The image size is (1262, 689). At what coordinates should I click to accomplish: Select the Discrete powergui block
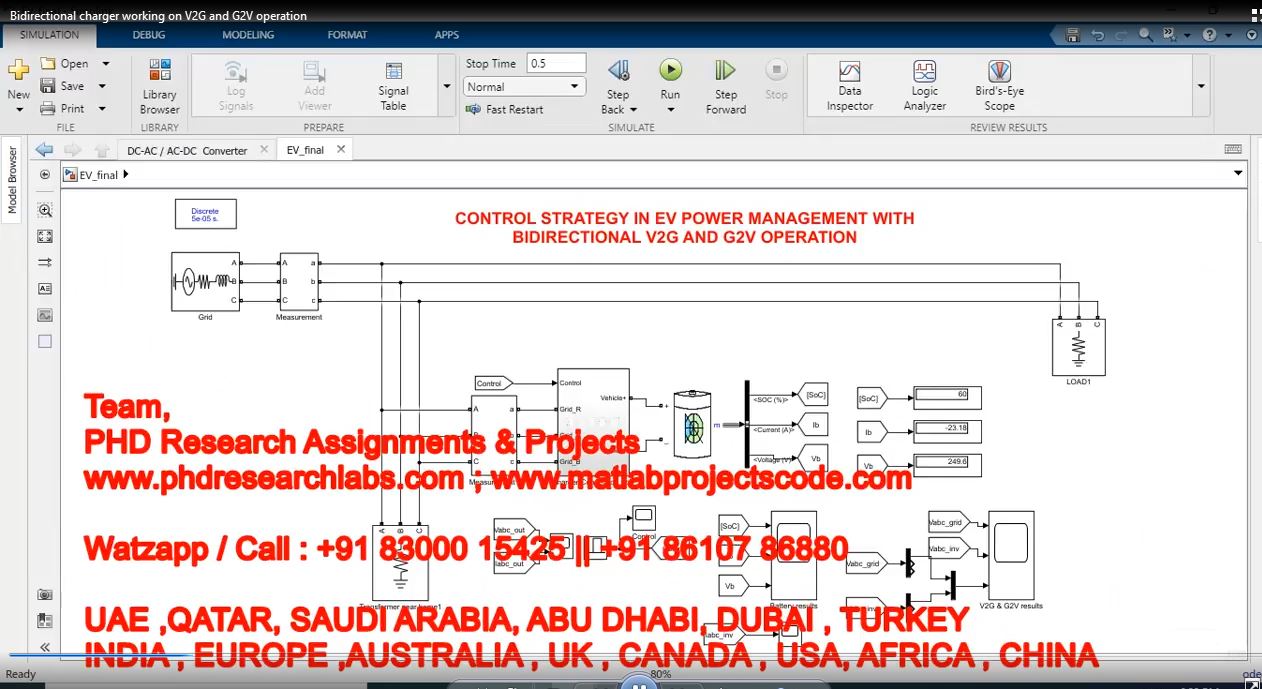coord(205,213)
